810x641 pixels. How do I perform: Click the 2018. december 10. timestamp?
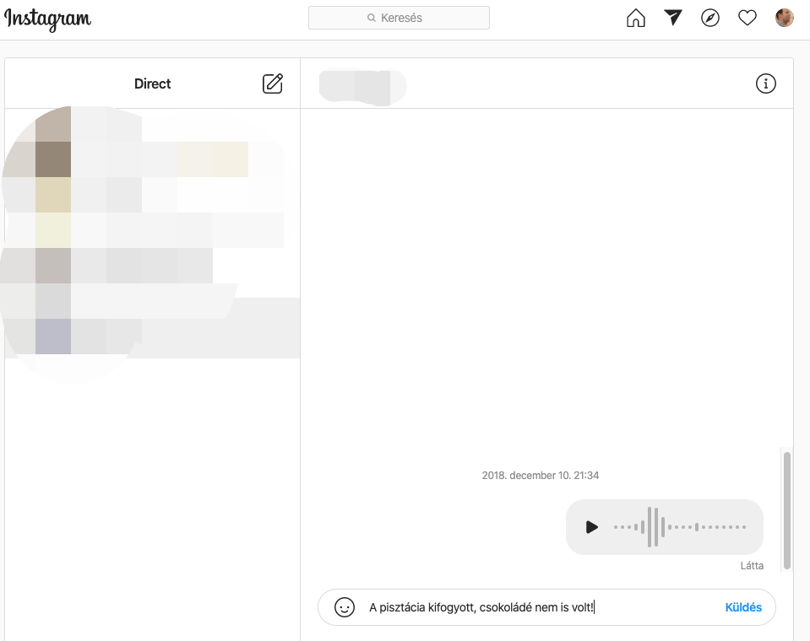pyautogui.click(x=540, y=475)
